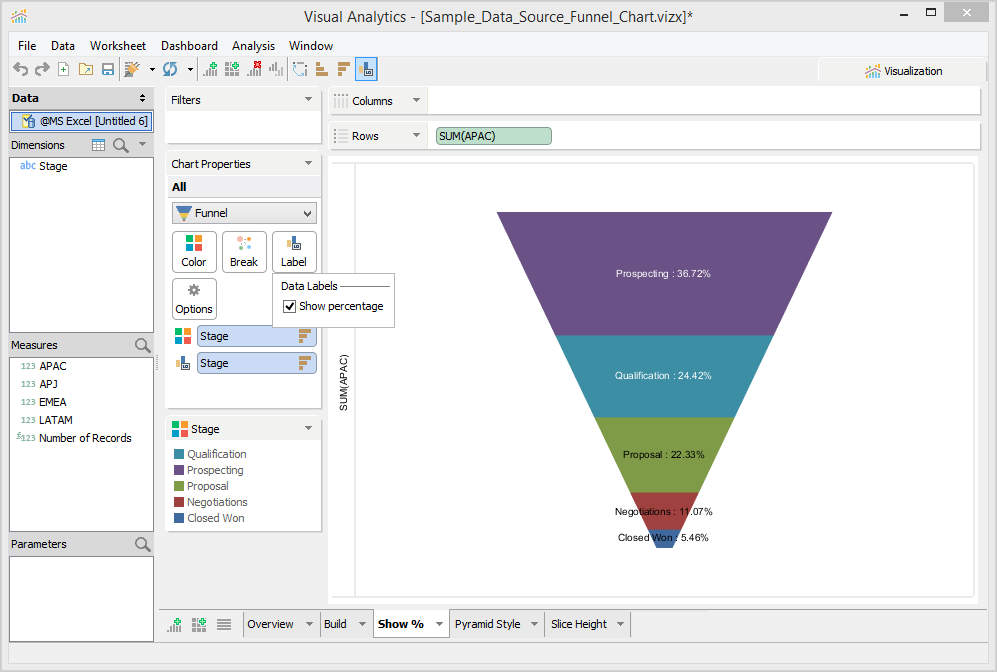Screen dimensions: 997x672
Task: Click sort icon on the color Stage pill
Action: (x=305, y=336)
